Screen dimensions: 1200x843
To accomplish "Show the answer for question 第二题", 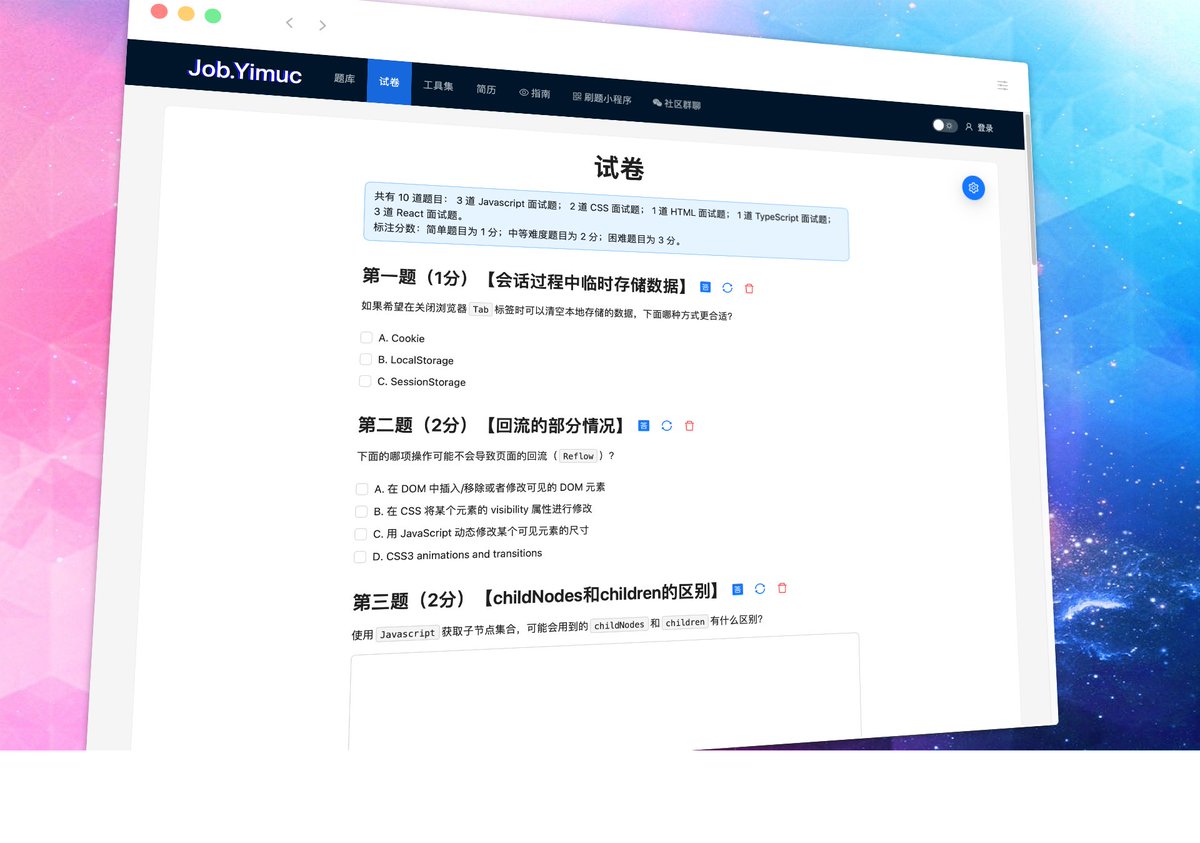I will click(643, 425).
